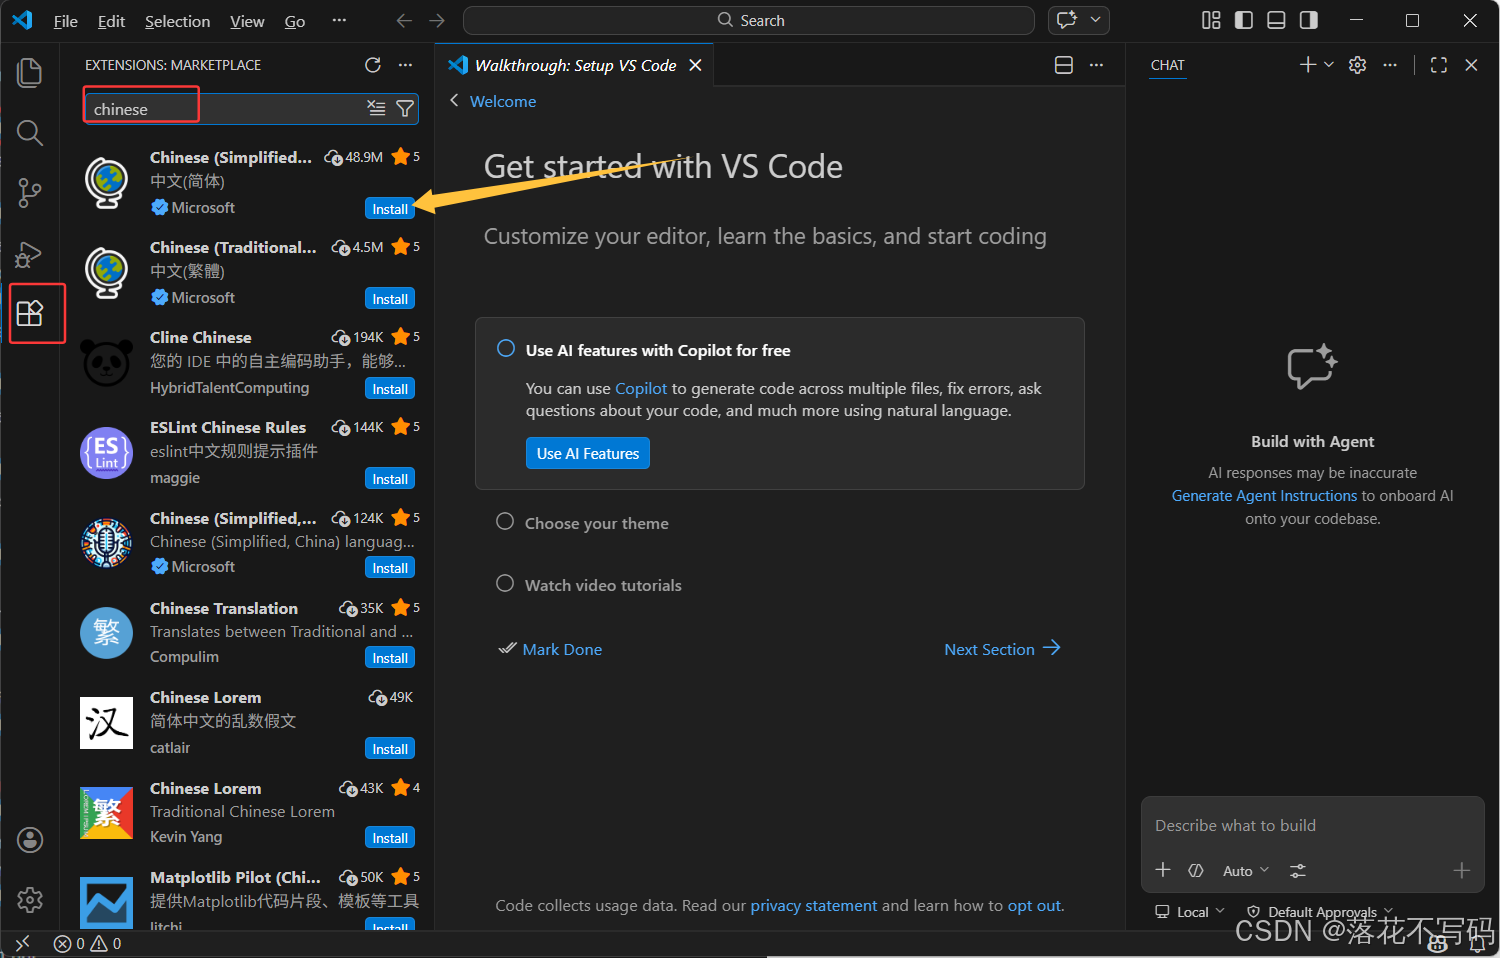The image size is (1500, 958).
Task: Open the Go menu
Action: (x=295, y=21)
